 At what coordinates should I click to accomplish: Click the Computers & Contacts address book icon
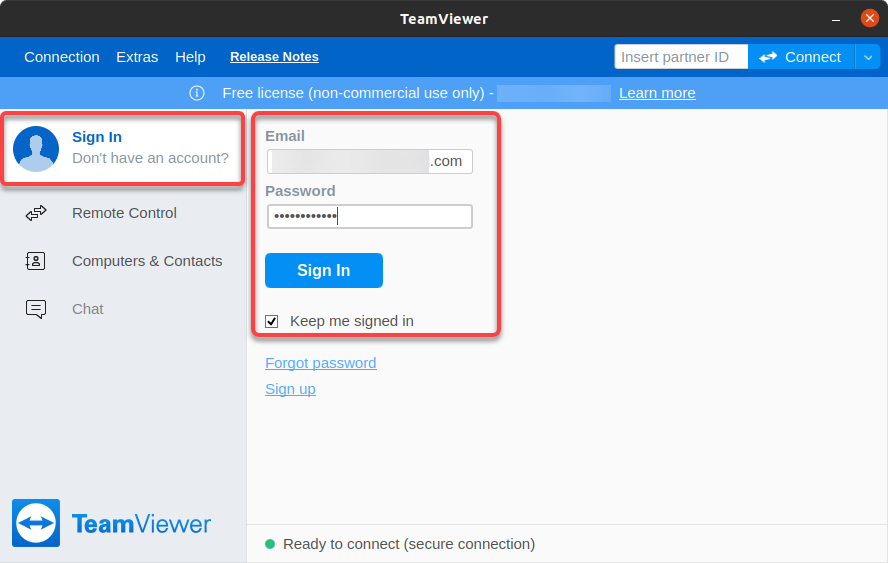(x=35, y=261)
